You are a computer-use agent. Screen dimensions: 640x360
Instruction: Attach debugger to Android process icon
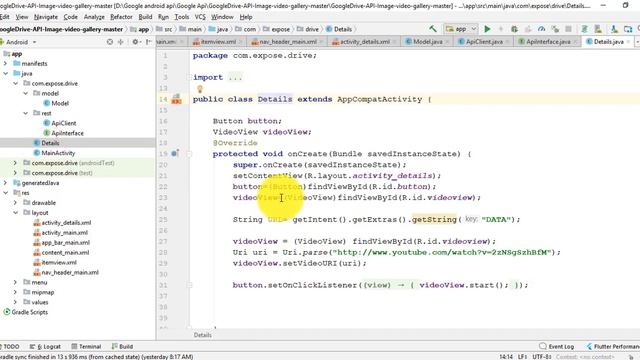[555, 29]
